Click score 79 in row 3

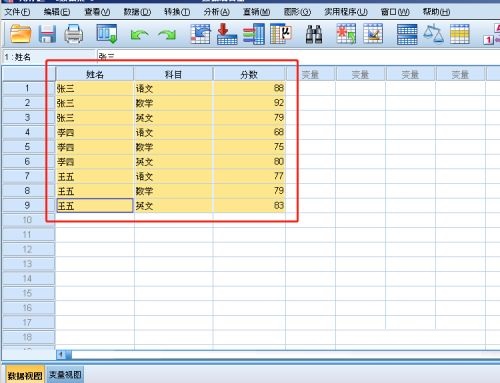[x=249, y=118]
